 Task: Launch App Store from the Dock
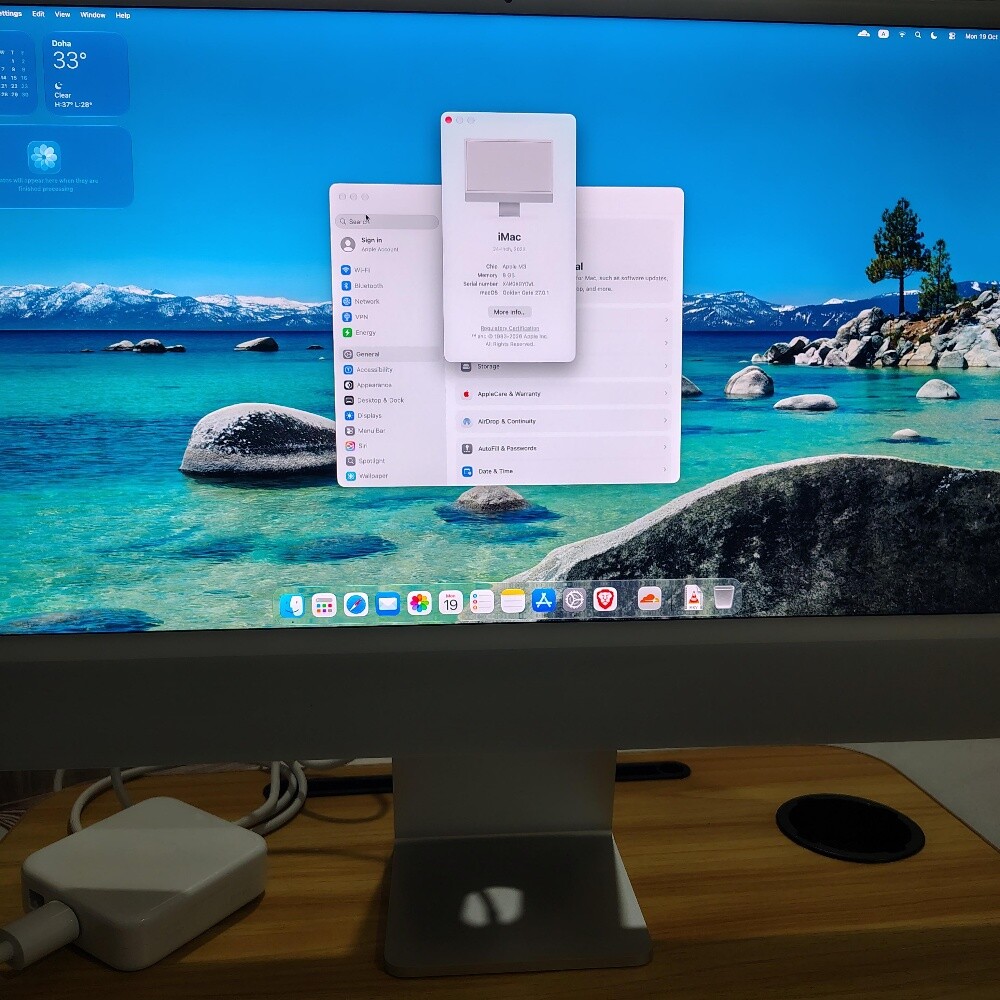tap(543, 600)
